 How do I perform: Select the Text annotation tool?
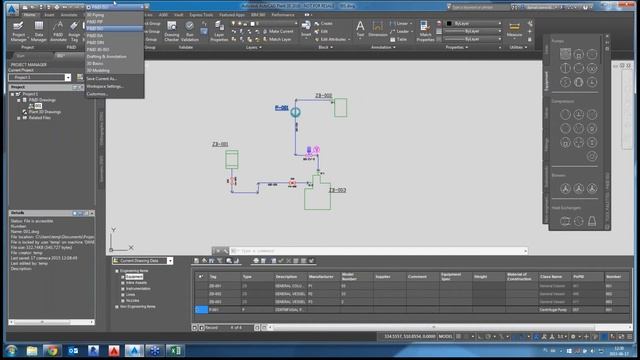point(360,29)
